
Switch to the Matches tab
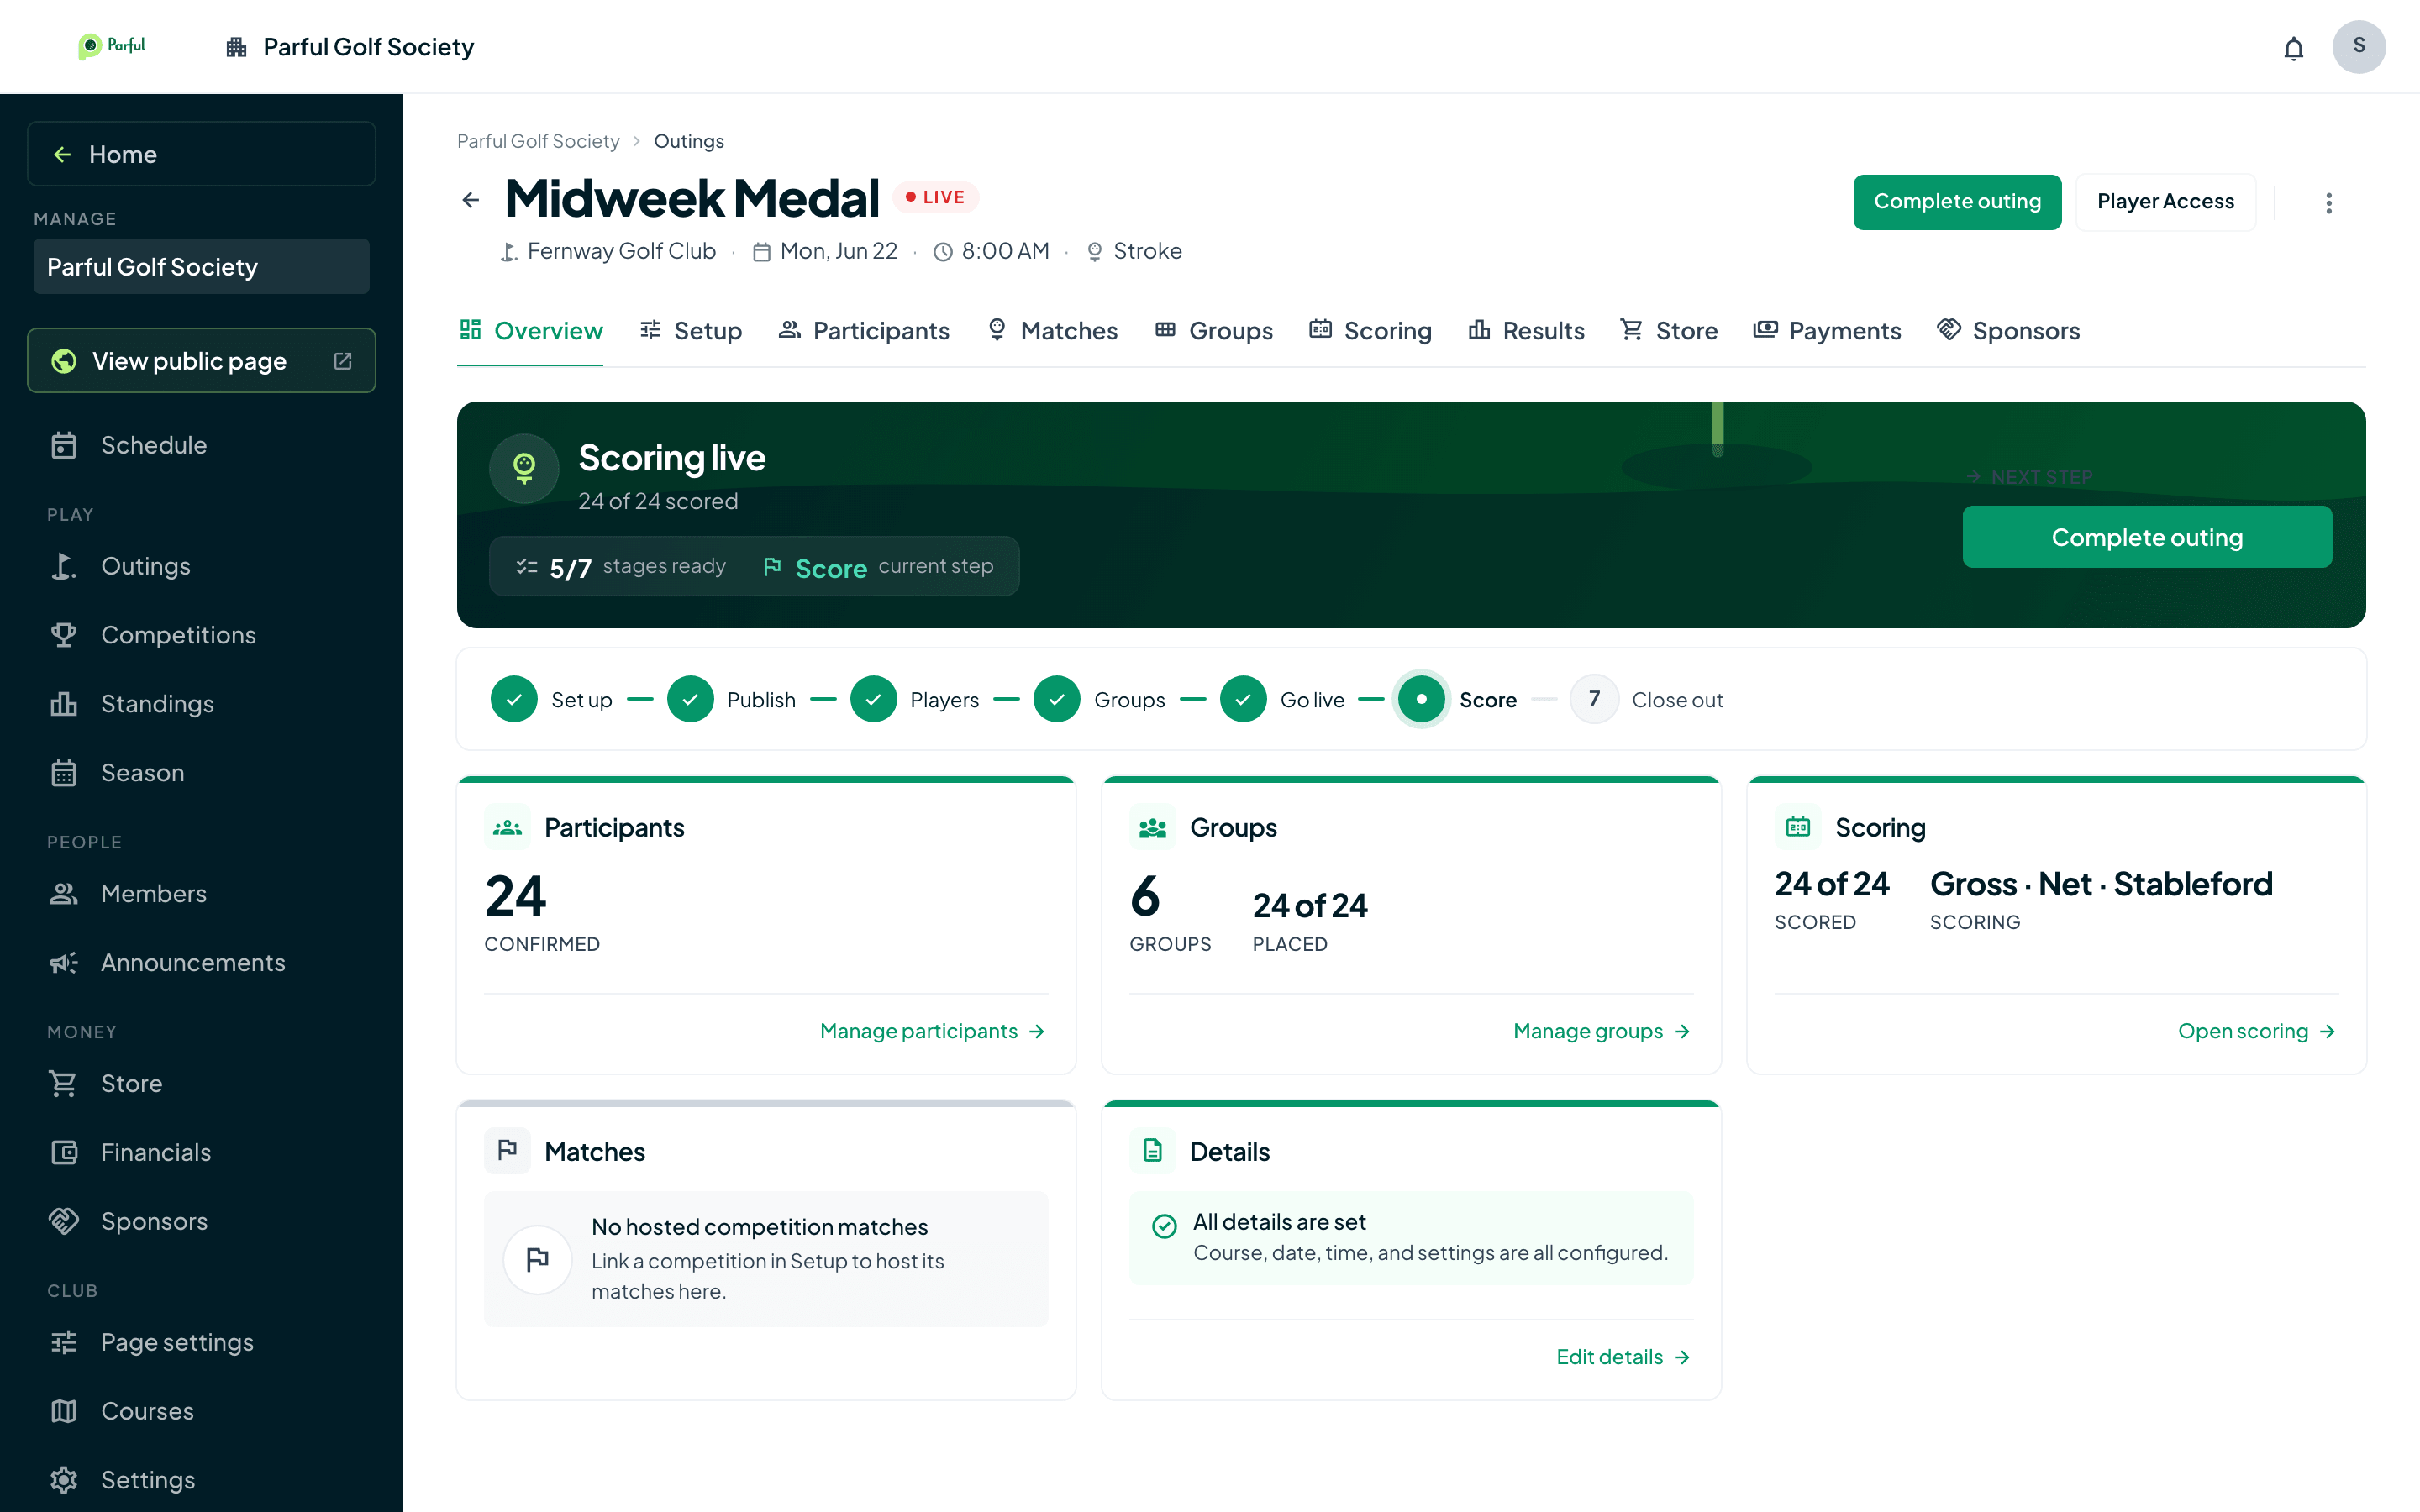tap(1052, 331)
